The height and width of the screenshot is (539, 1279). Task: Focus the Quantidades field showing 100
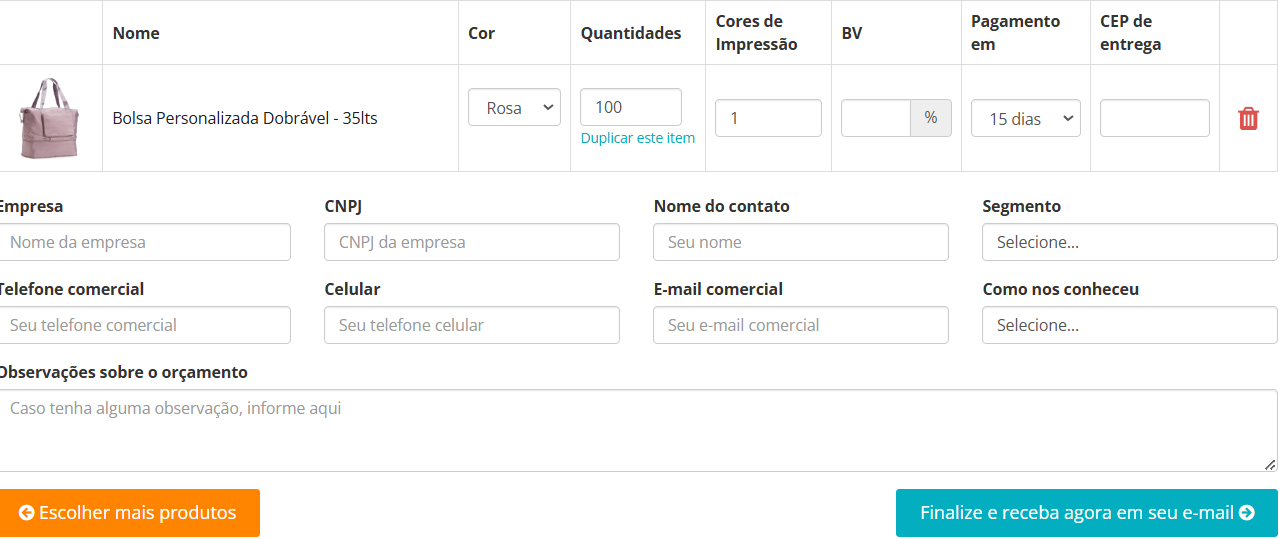(x=630, y=107)
